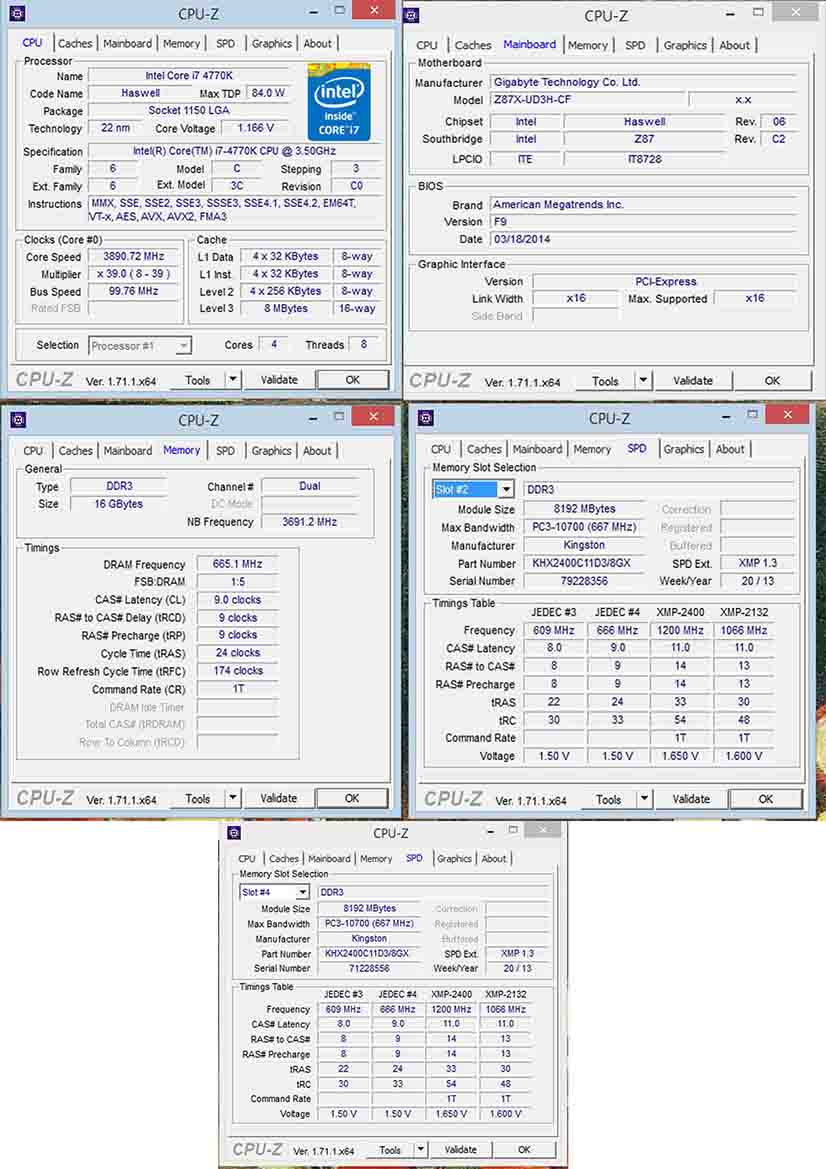Switch to Caches tab in the Intel Core i7 window

click(75, 43)
